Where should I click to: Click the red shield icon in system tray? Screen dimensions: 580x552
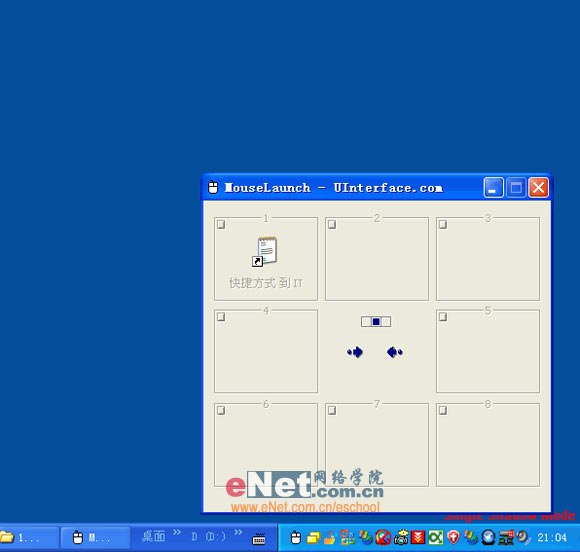[x=453, y=538]
